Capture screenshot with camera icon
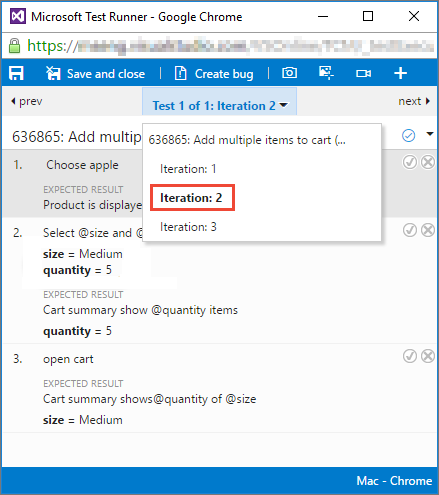The image size is (439, 495). point(289,73)
